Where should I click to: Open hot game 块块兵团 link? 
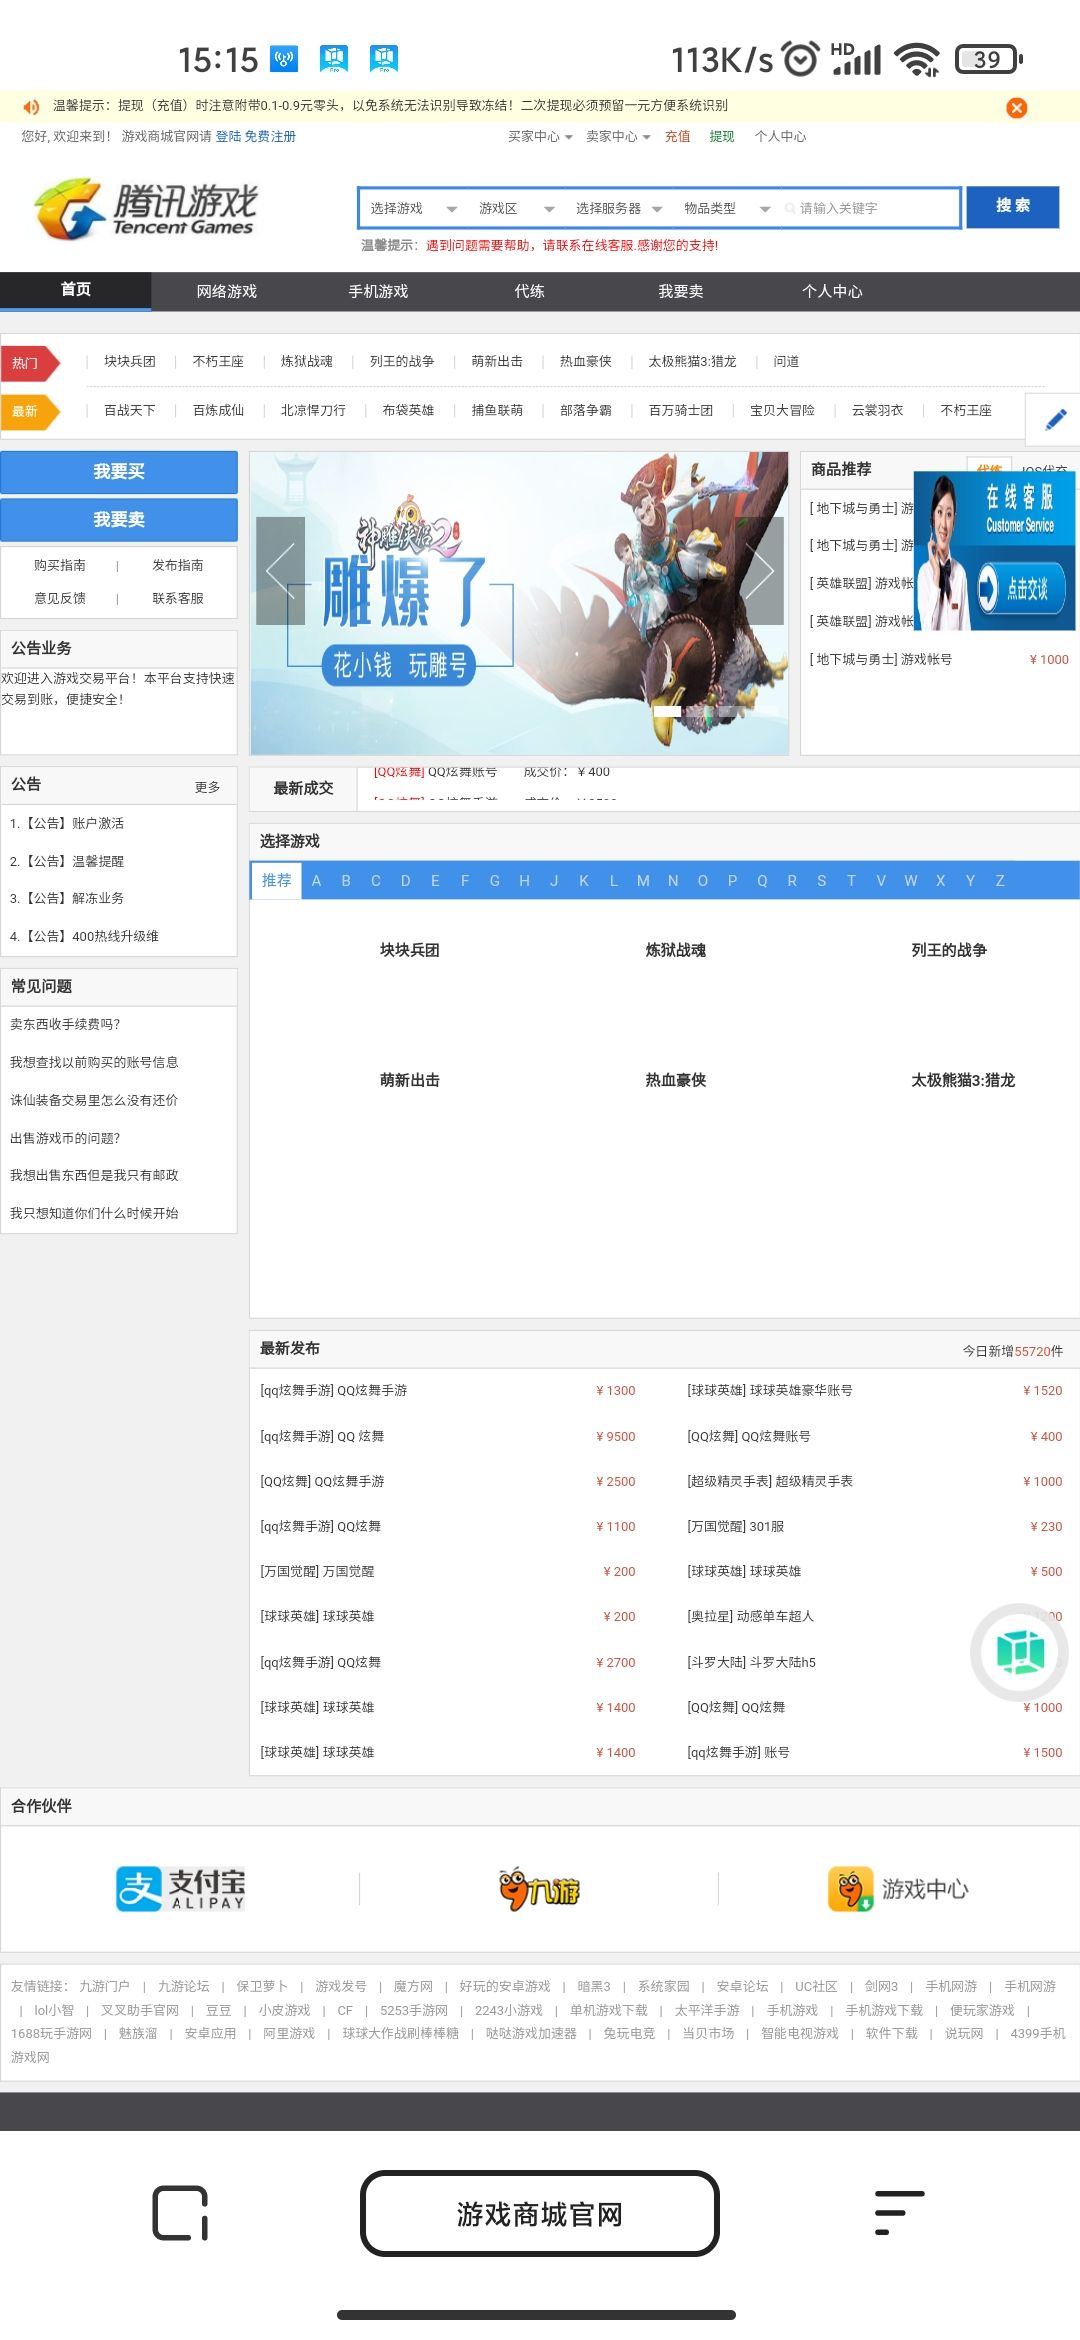point(130,361)
